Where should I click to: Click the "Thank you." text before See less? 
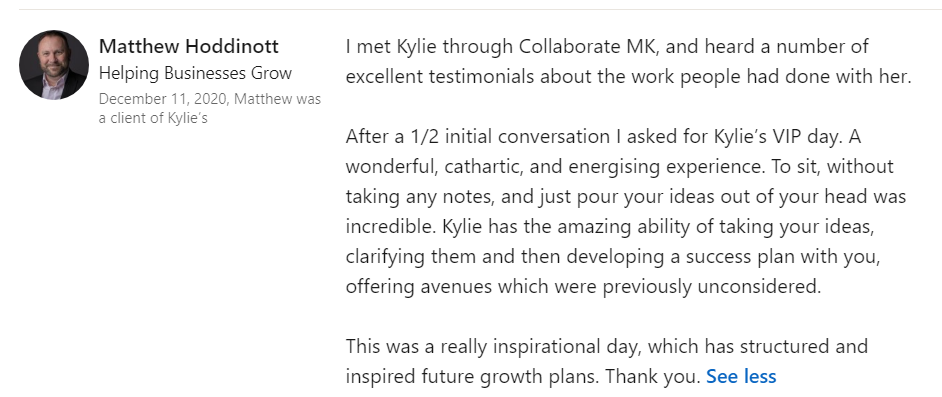[x=653, y=377]
